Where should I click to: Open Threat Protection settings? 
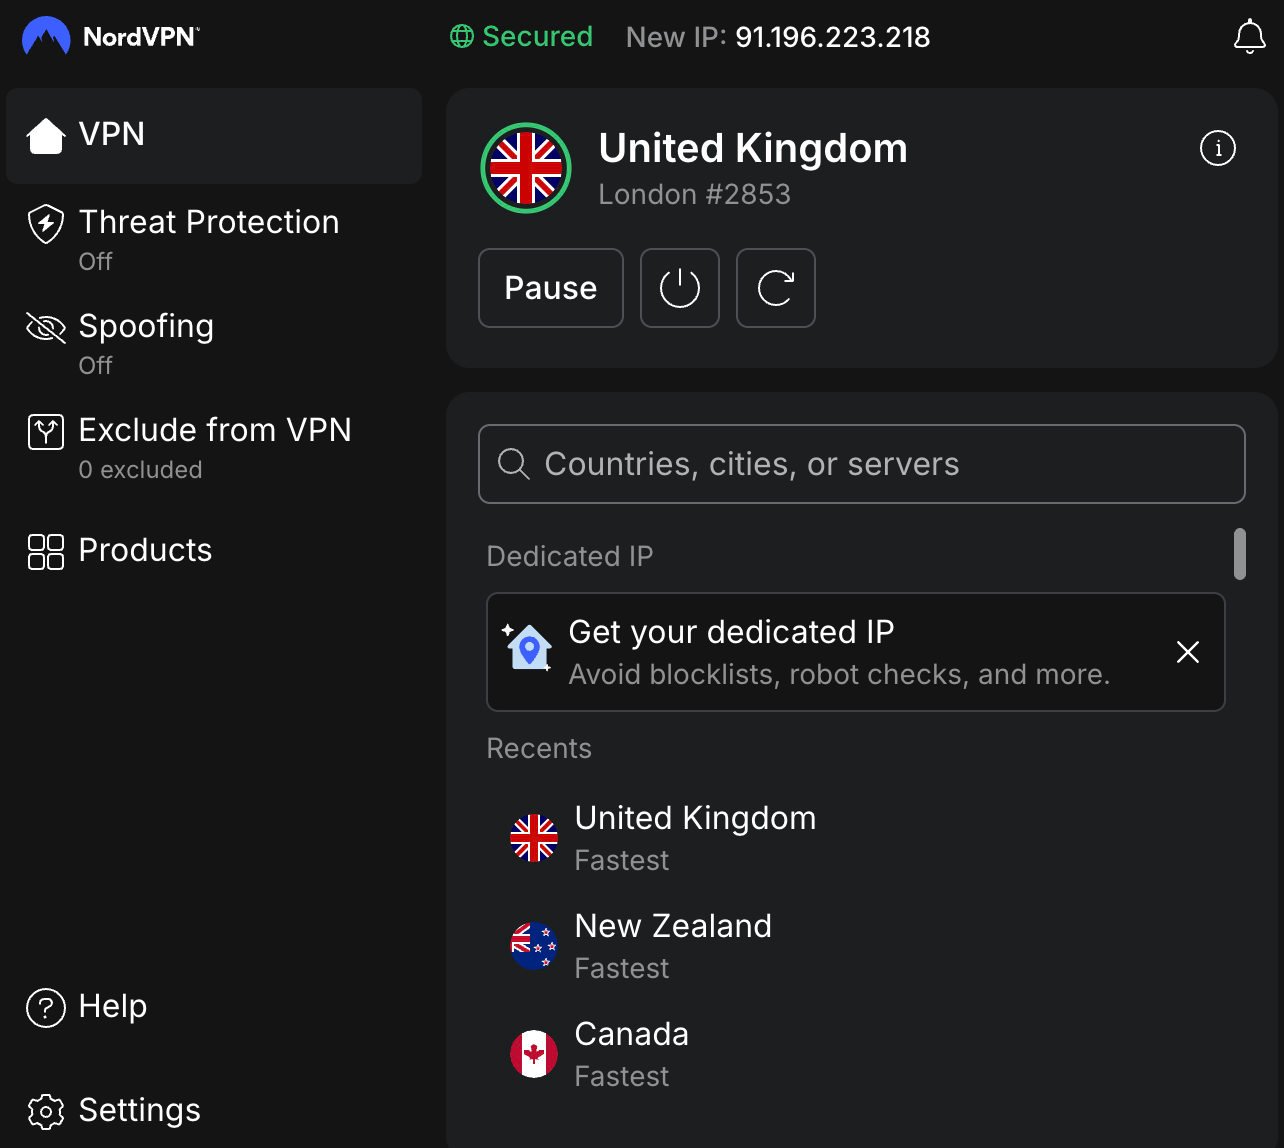(x=214, y=239)
